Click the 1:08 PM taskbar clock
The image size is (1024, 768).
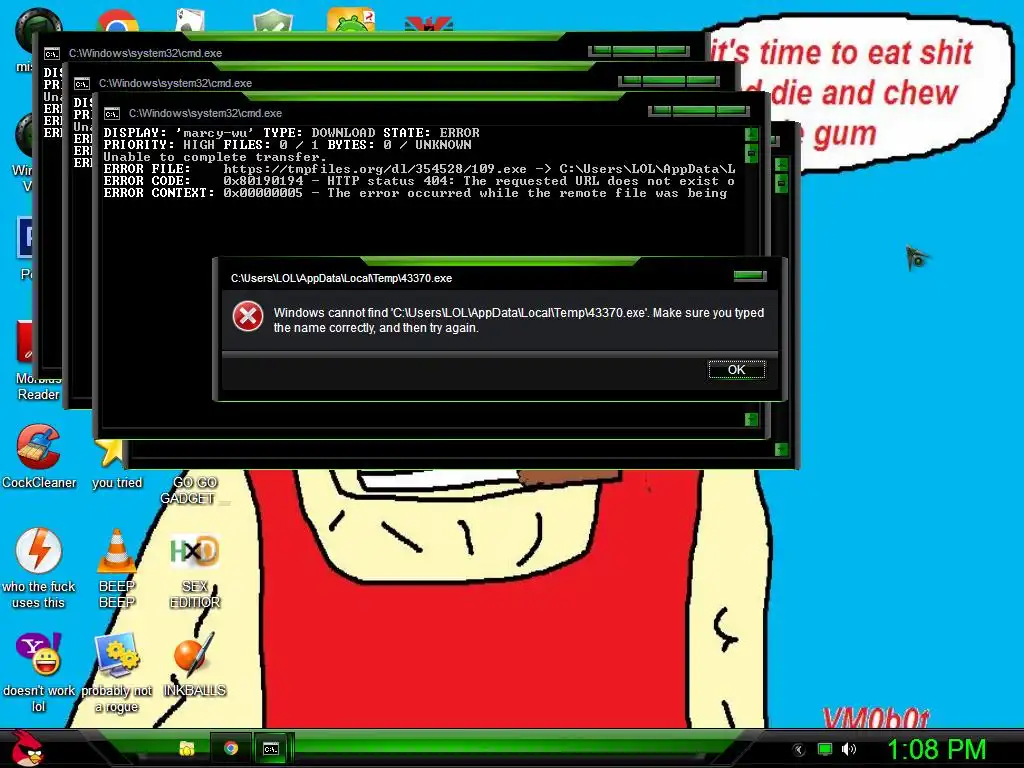[x=936, y=749]
